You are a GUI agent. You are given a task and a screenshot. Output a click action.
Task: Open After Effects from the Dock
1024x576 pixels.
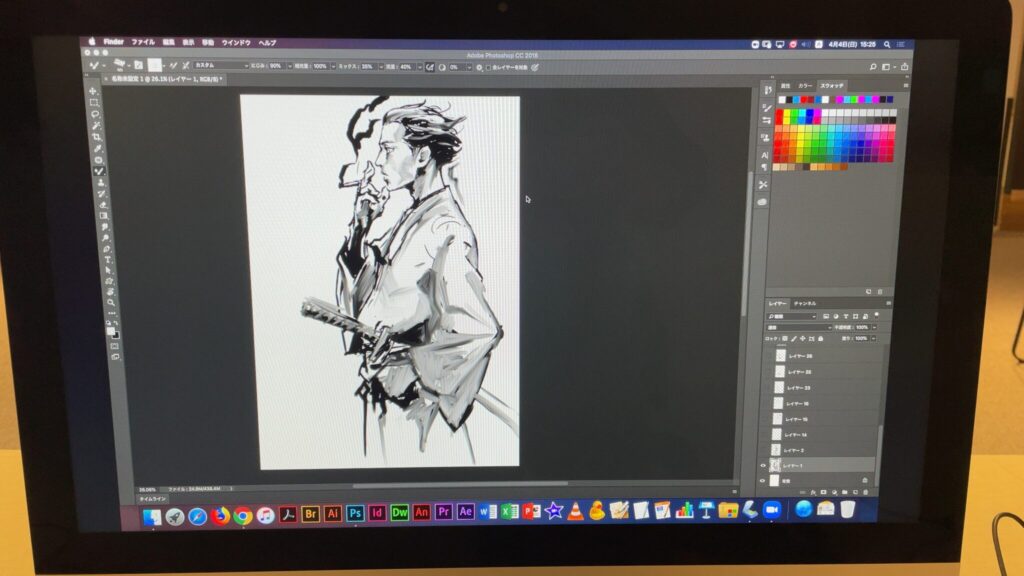[466, 512]
